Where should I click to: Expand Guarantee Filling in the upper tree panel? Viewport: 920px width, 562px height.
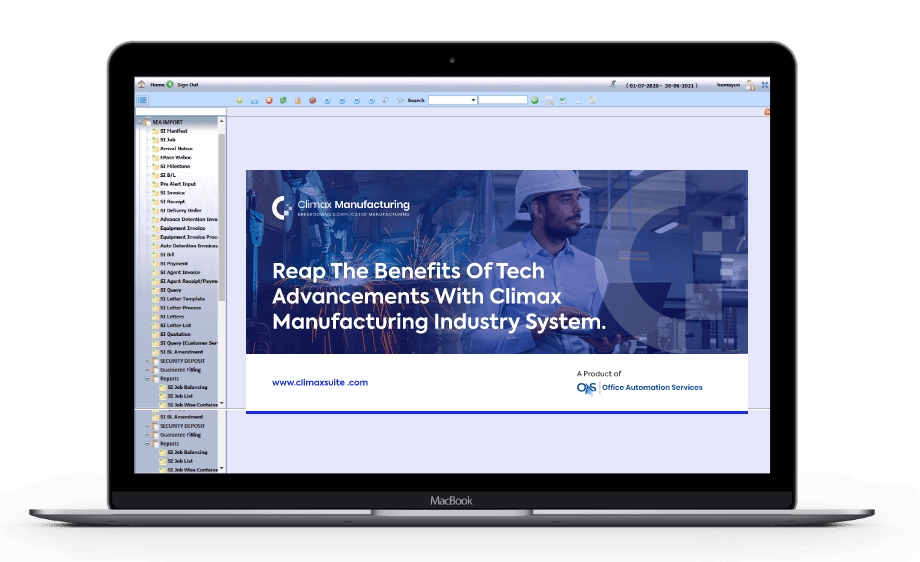pos(147,370)
